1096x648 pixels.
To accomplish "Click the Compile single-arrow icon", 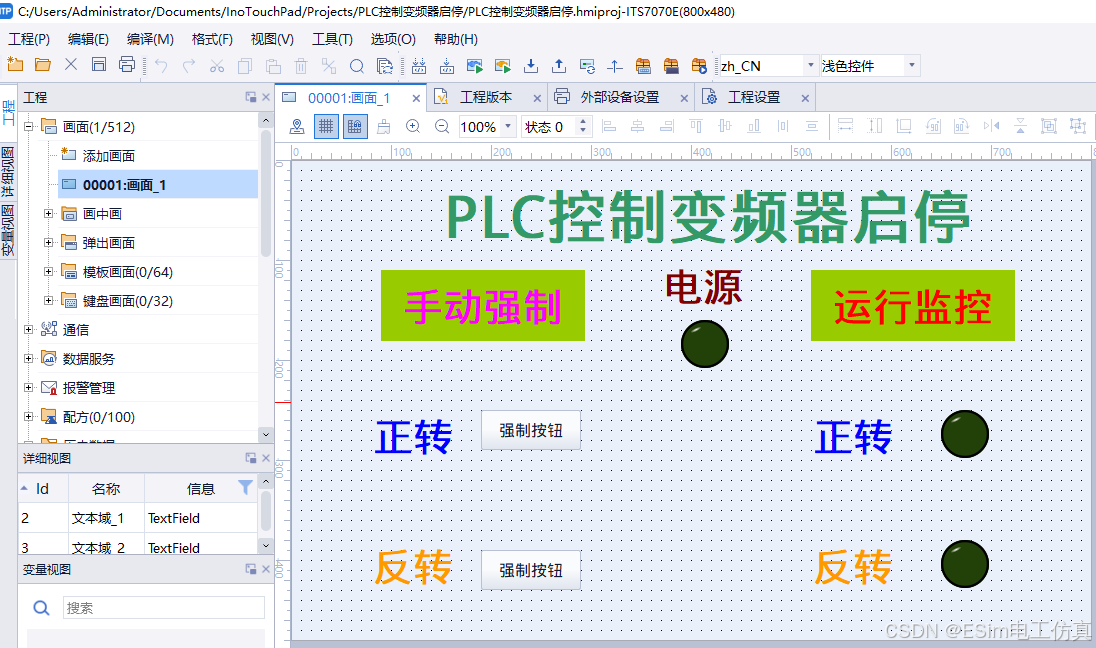I will (x=447, y=66).
